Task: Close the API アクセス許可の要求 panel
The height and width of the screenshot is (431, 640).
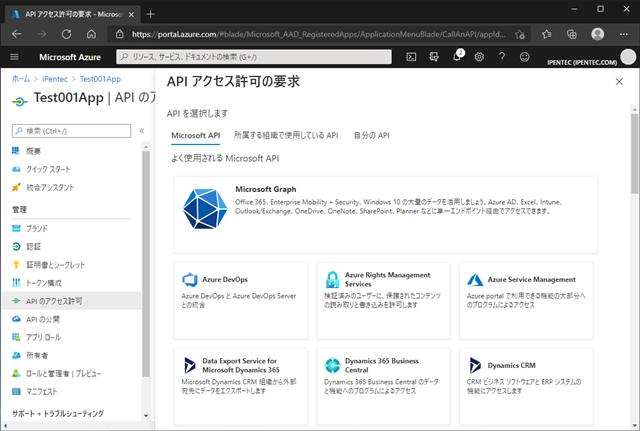Action: 619,82
